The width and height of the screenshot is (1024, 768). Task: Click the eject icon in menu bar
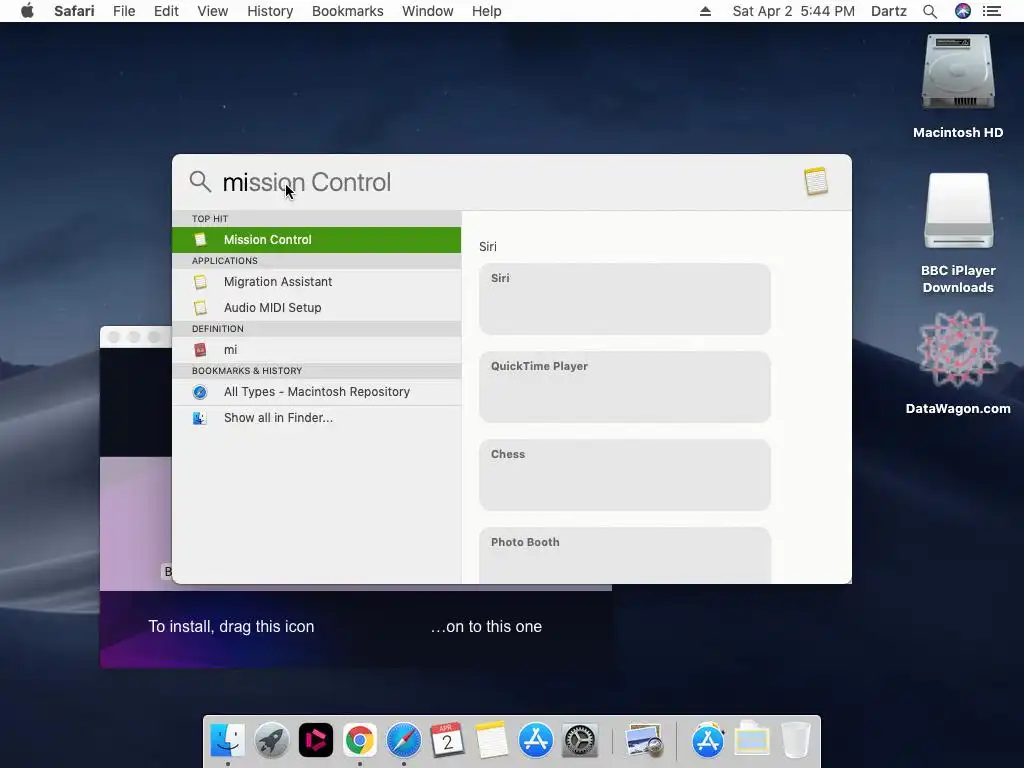(x=705, y=11)
